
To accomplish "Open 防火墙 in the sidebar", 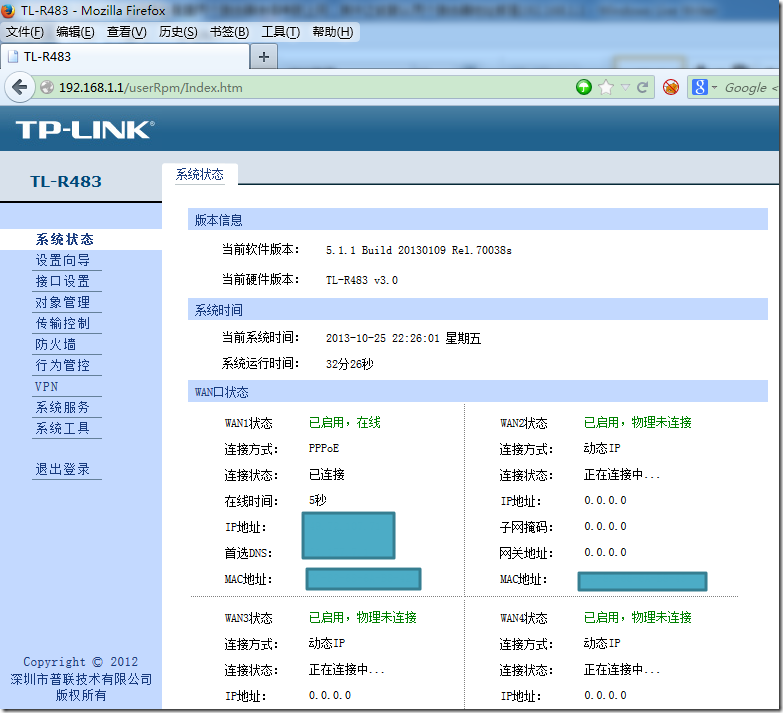I will (55, 344).
